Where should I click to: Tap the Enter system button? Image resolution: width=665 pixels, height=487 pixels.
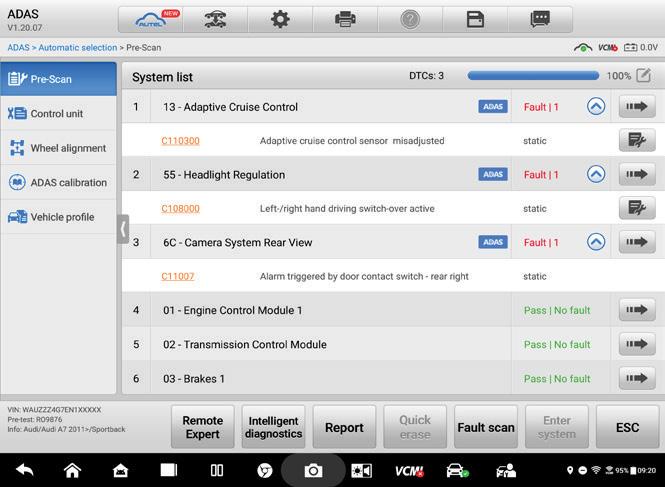tap(556, 427)
